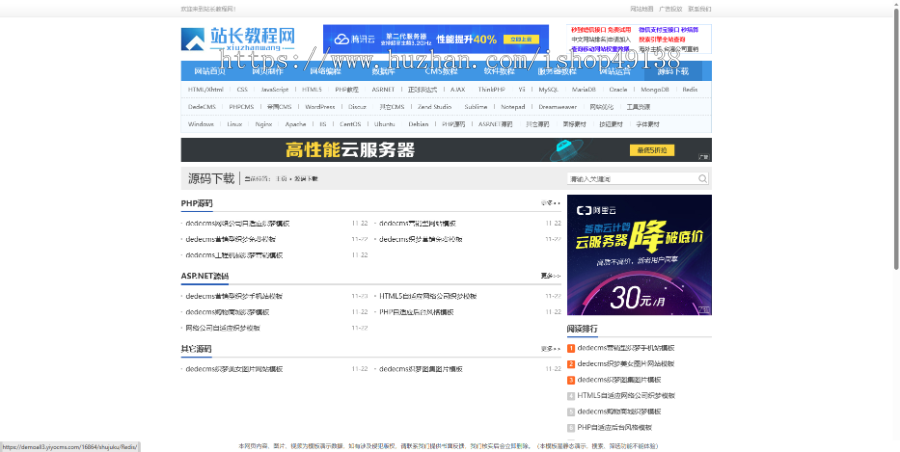Open the Notepad category link

513,107
